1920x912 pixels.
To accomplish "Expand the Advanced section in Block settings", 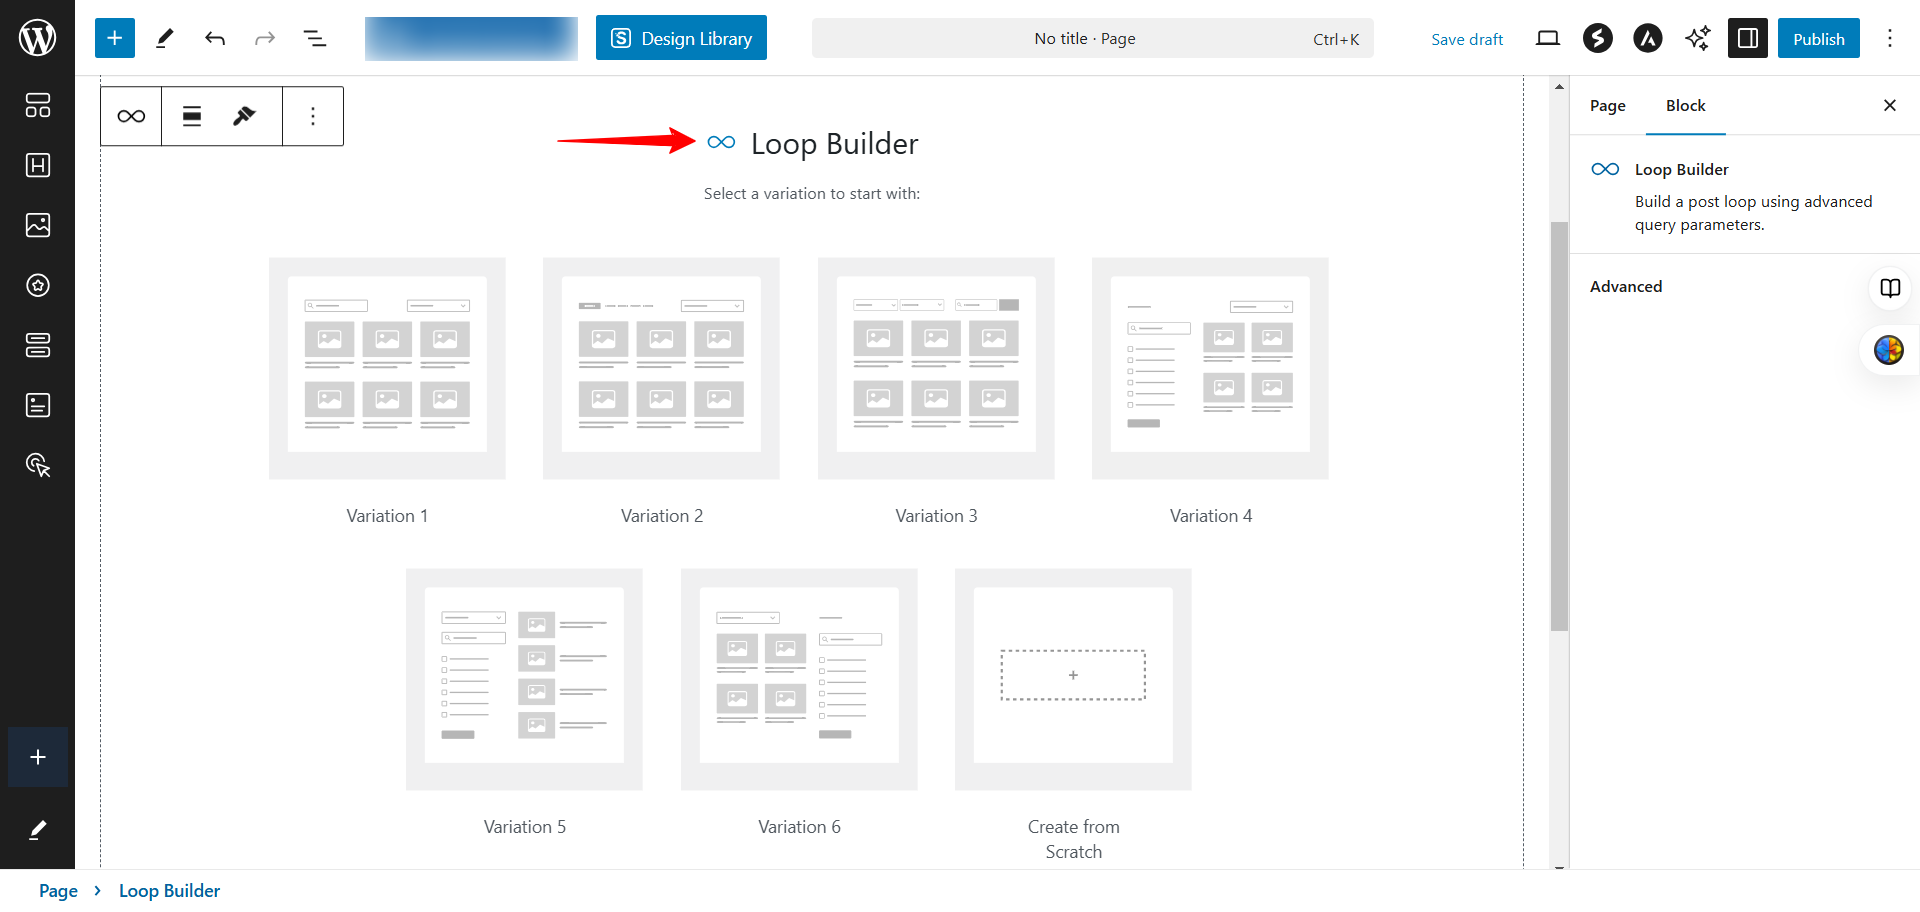I will tap(1626, 286).
